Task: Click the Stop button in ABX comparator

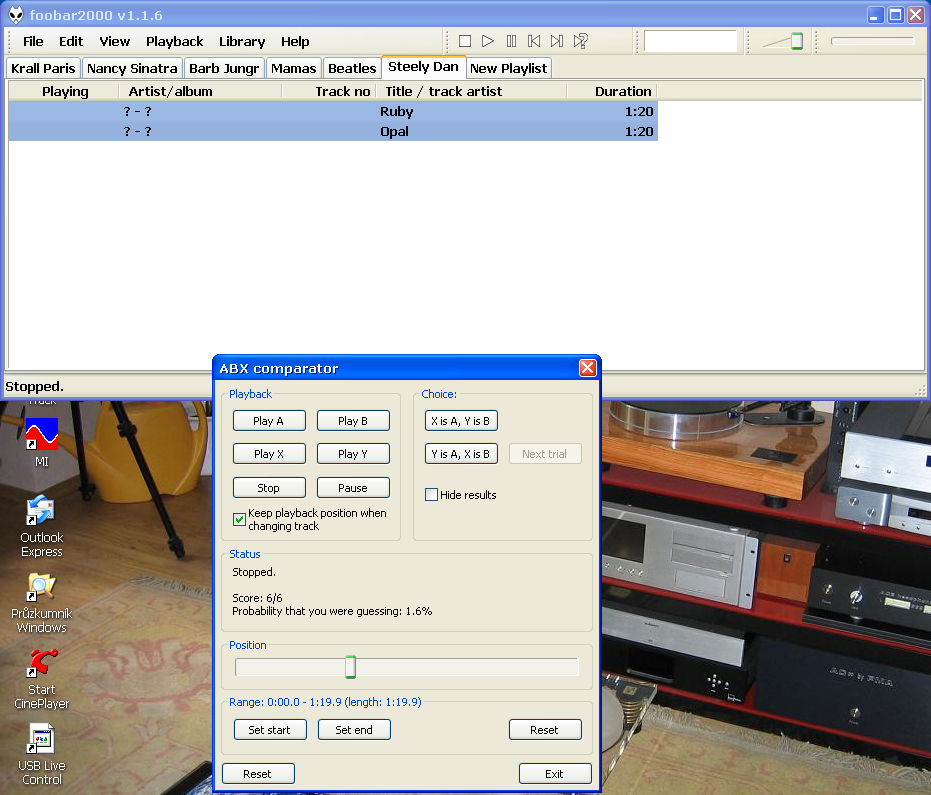Action: click(269, 488)
